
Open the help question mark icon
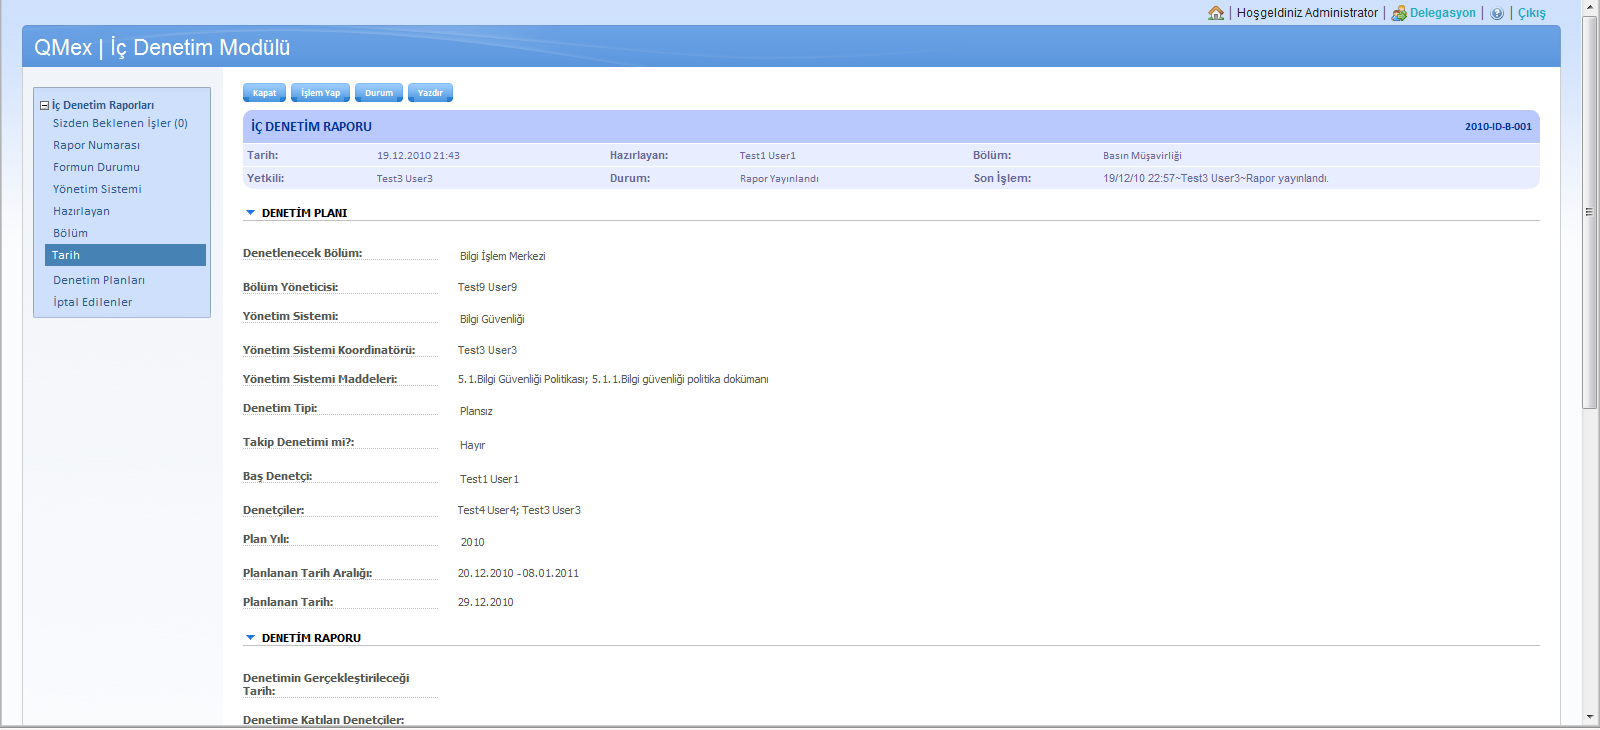1497,13
